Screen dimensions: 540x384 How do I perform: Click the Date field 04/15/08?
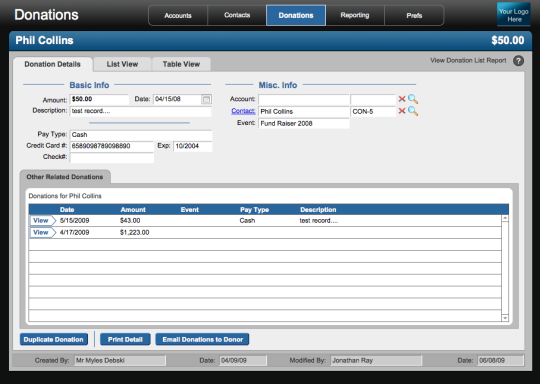tap(177, 99)
